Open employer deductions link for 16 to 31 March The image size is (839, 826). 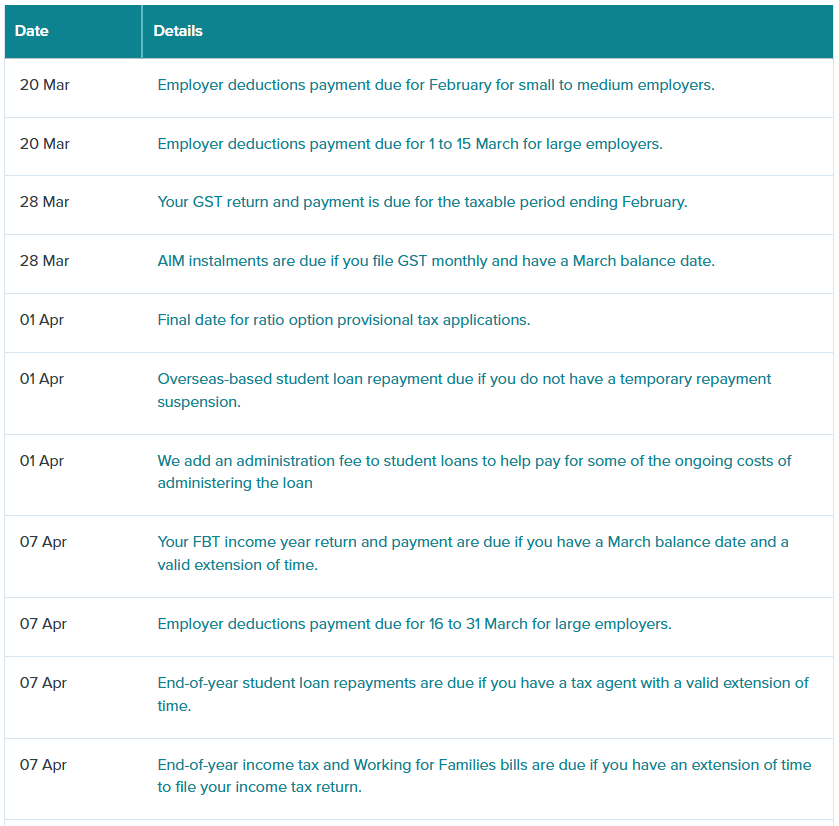click(414, 624)
